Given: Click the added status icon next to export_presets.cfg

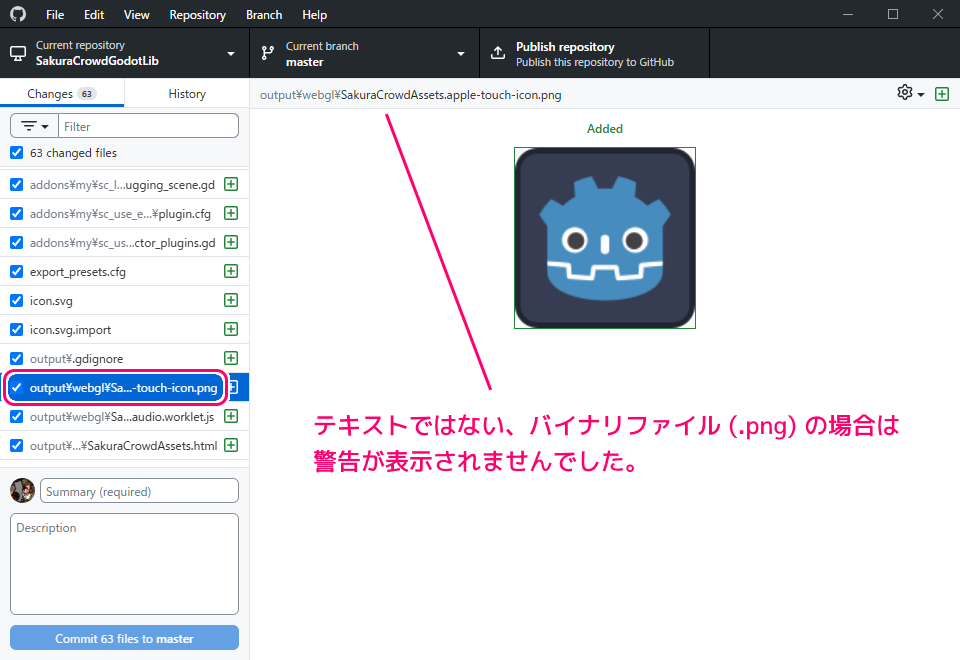Looking at the screenshot, I should click(231, 271).
